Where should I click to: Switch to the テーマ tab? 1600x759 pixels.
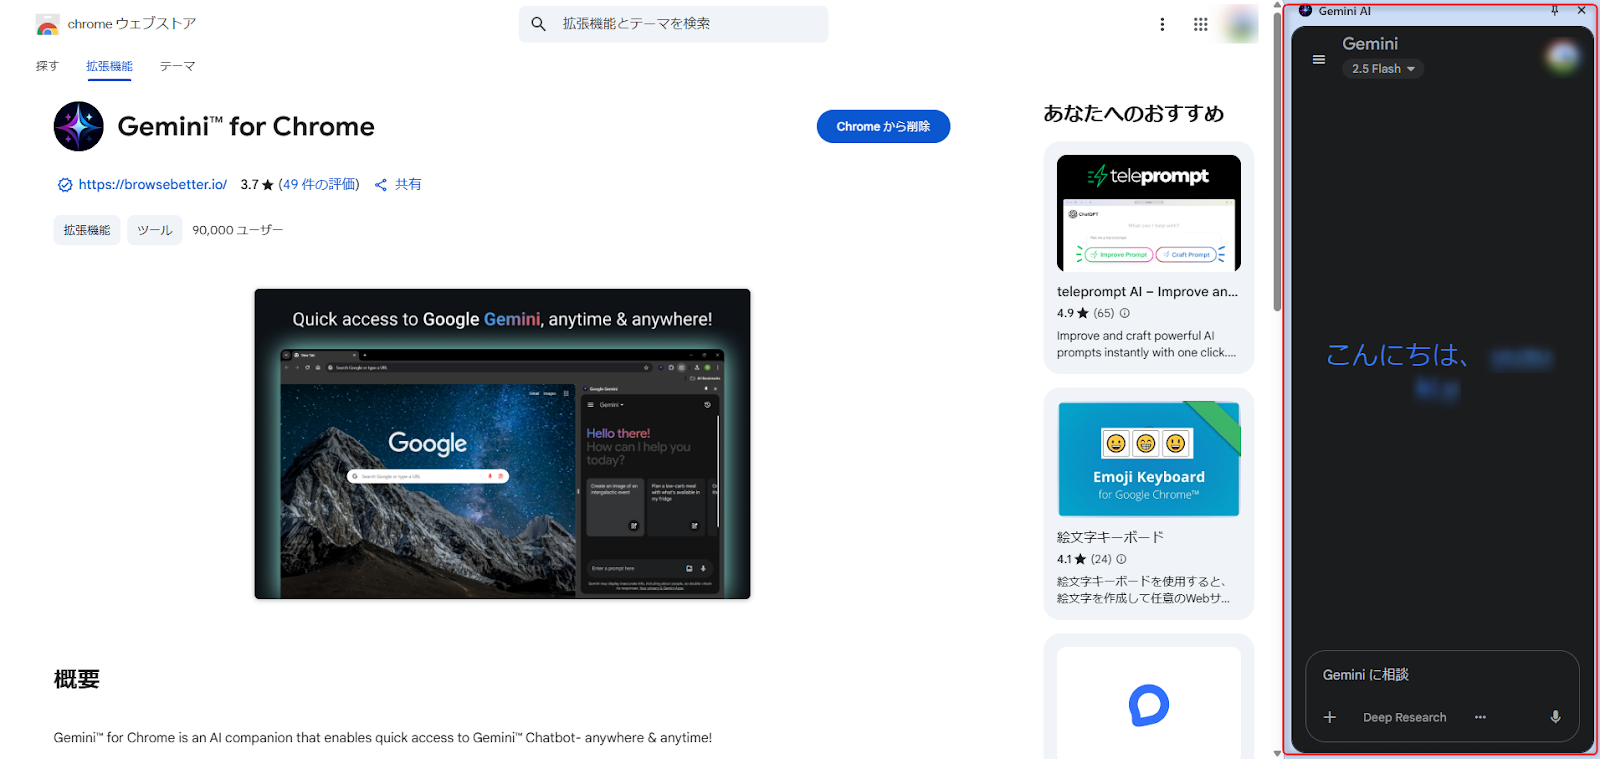pyautogui.click(x=177, y=66)
